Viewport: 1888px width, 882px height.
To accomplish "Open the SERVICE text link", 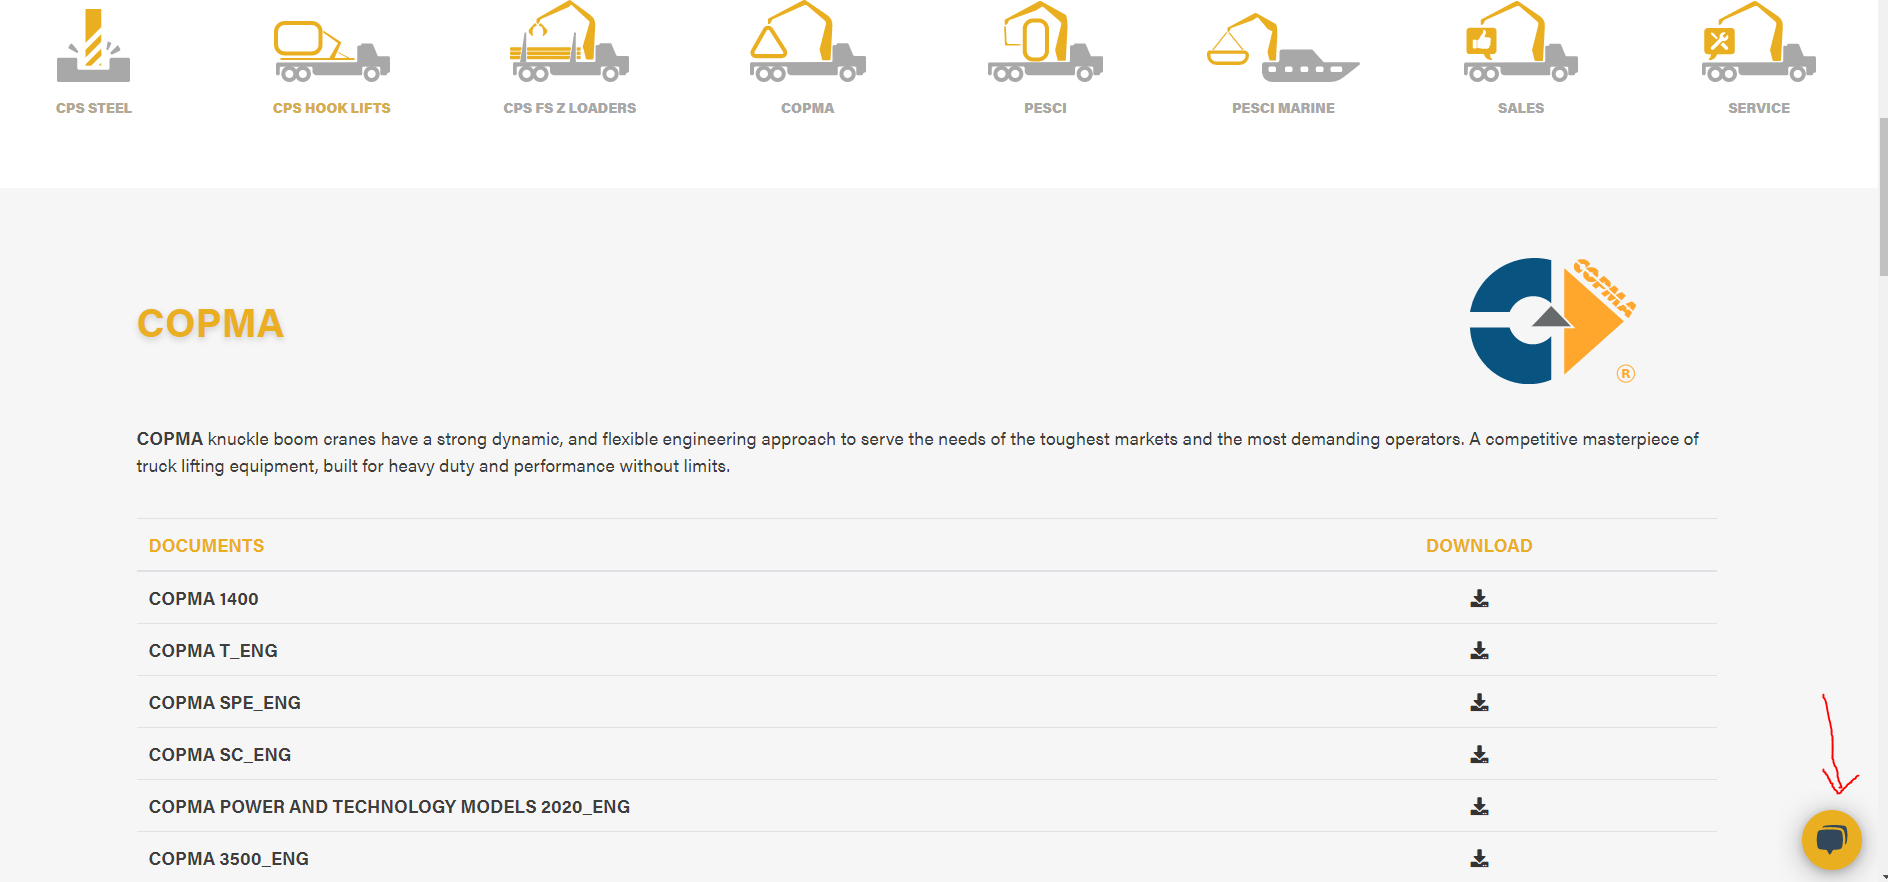I will pyautogui.click(x=1759, y=108).
